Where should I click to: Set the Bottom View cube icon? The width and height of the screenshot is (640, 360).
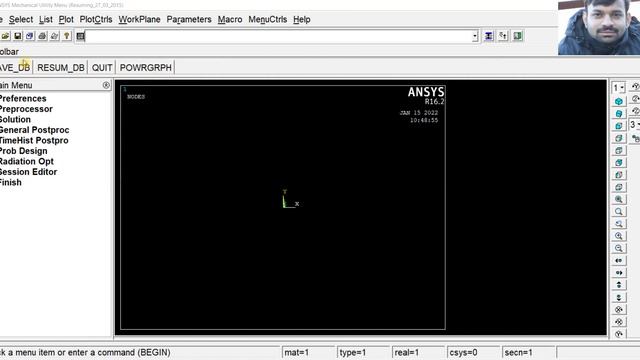tap(619, 187)
